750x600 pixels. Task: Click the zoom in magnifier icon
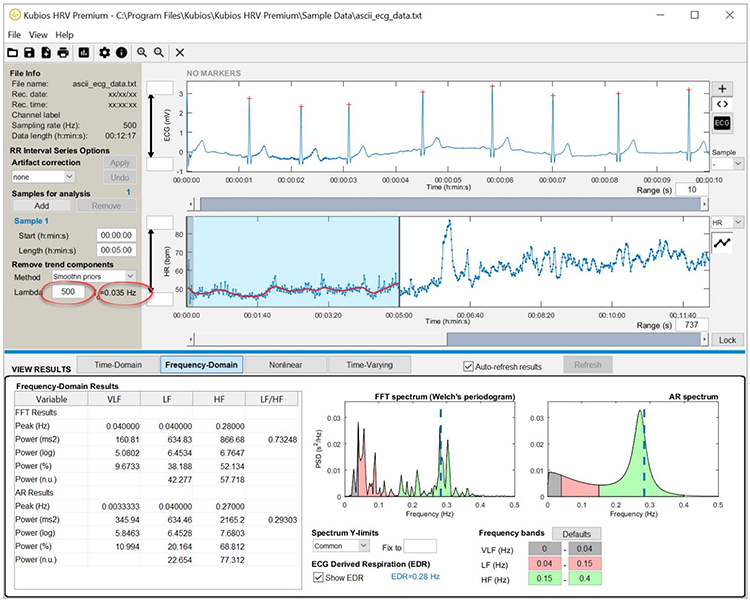click(x=142, y=52)
